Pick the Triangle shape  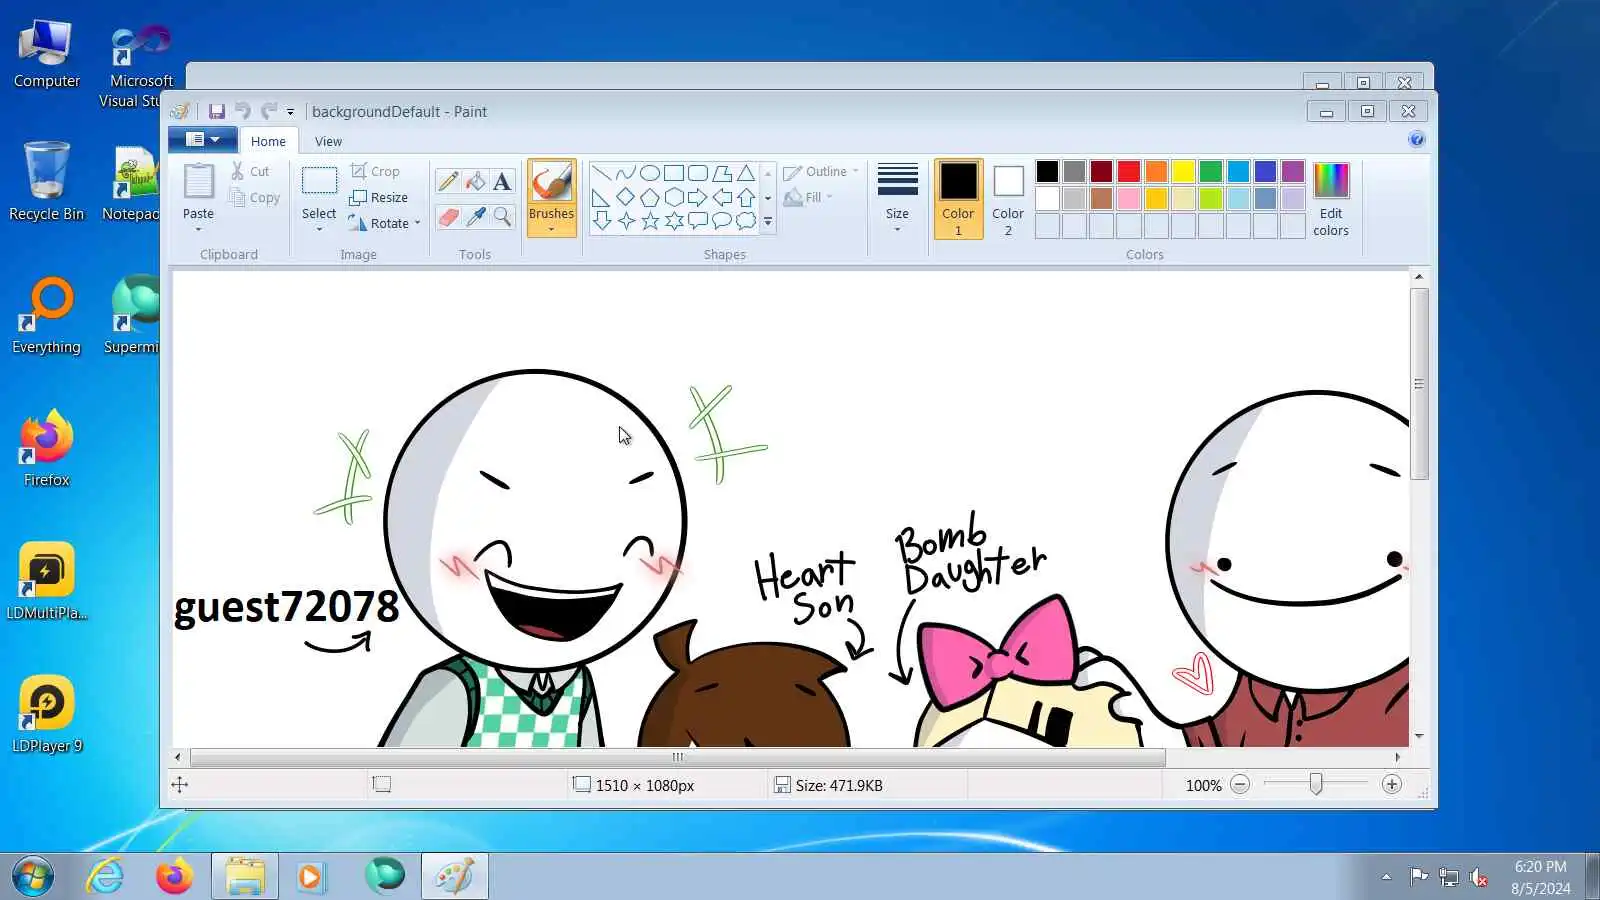pos(745,173)
